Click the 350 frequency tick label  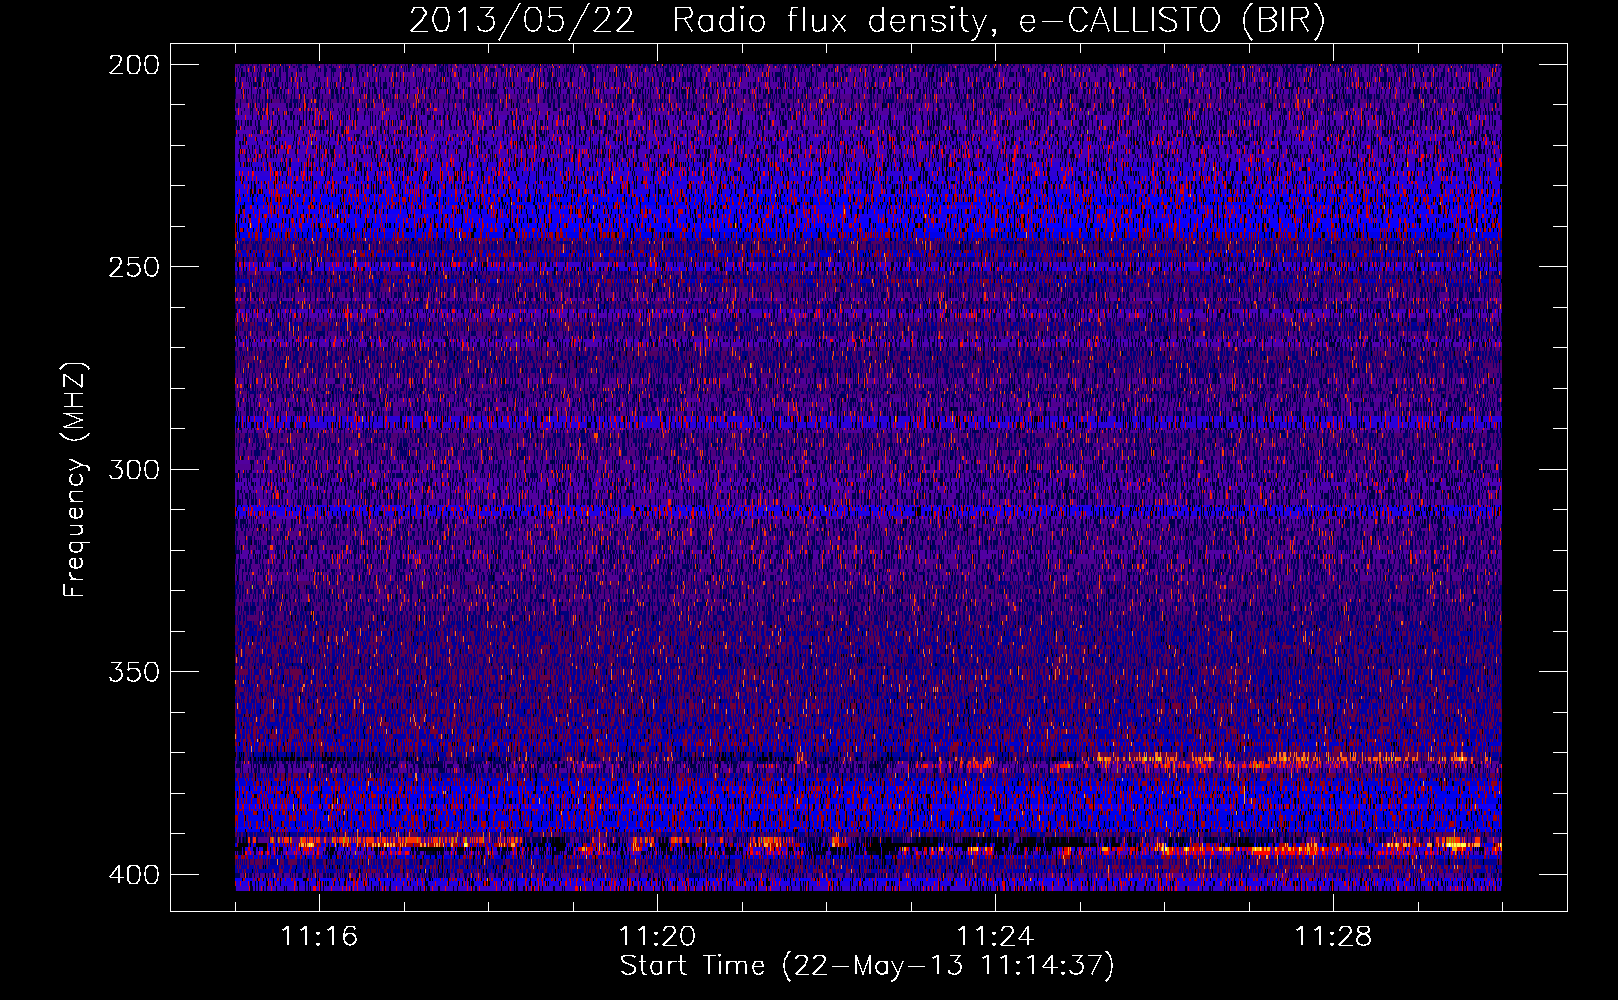133,672
